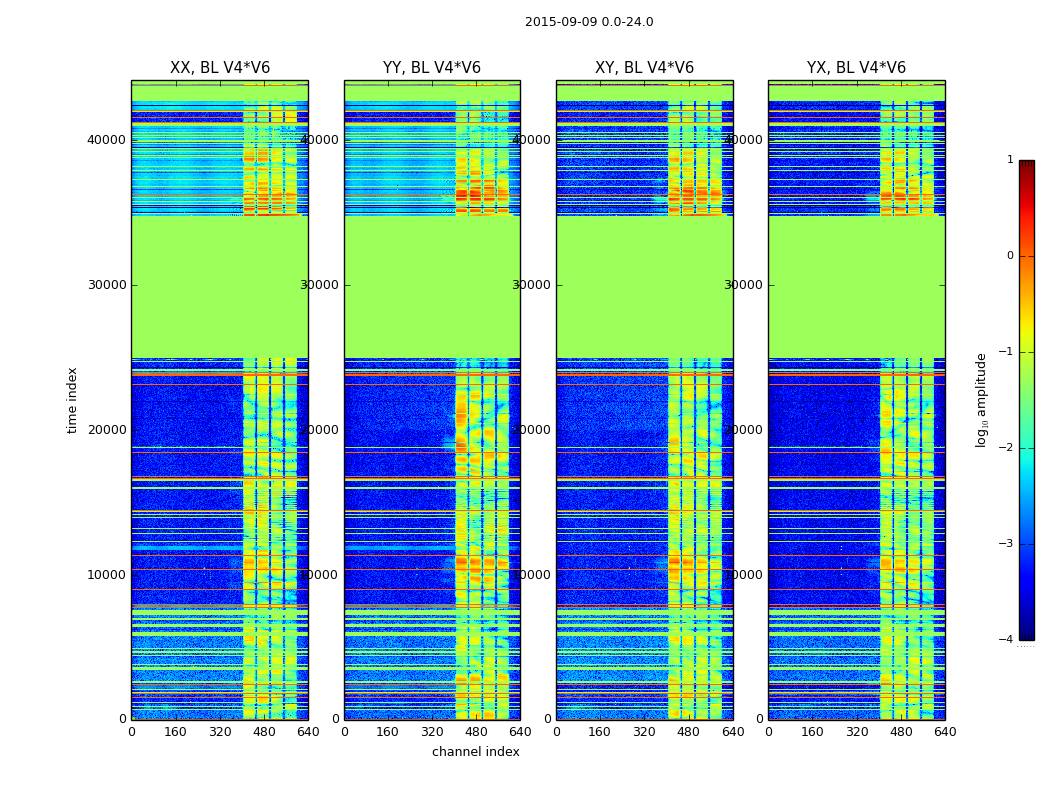Click the XX, BL V4*V6 panel title
1050x800 pixels.
220,68
